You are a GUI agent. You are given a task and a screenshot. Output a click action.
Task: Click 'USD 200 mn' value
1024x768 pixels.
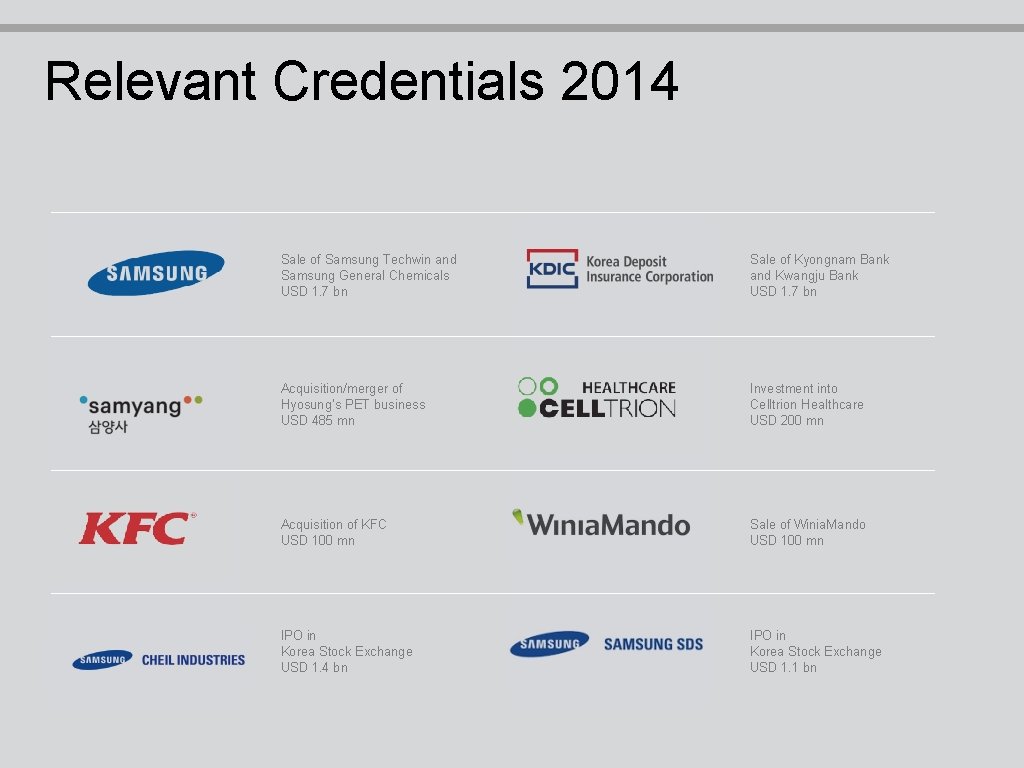click(x=787, y=421)
